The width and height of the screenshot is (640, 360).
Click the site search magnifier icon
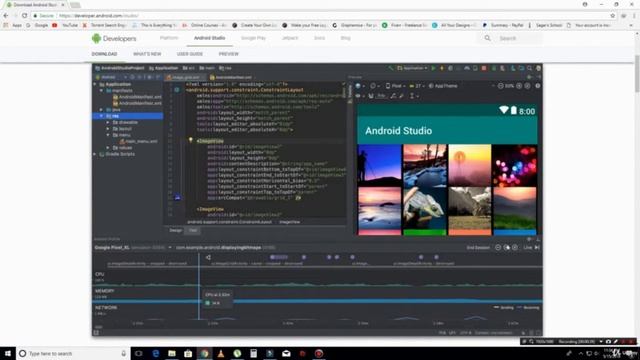coord(487,38)
